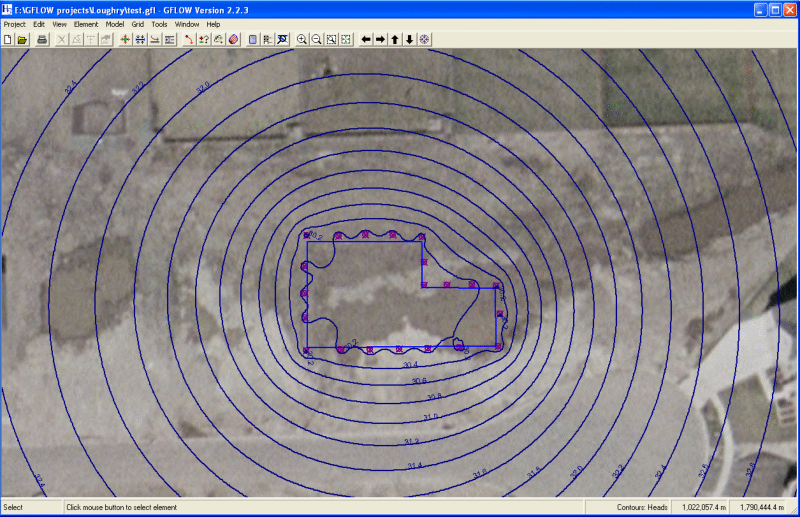
Task: Open the Element menu
Action: click(86, 24)
